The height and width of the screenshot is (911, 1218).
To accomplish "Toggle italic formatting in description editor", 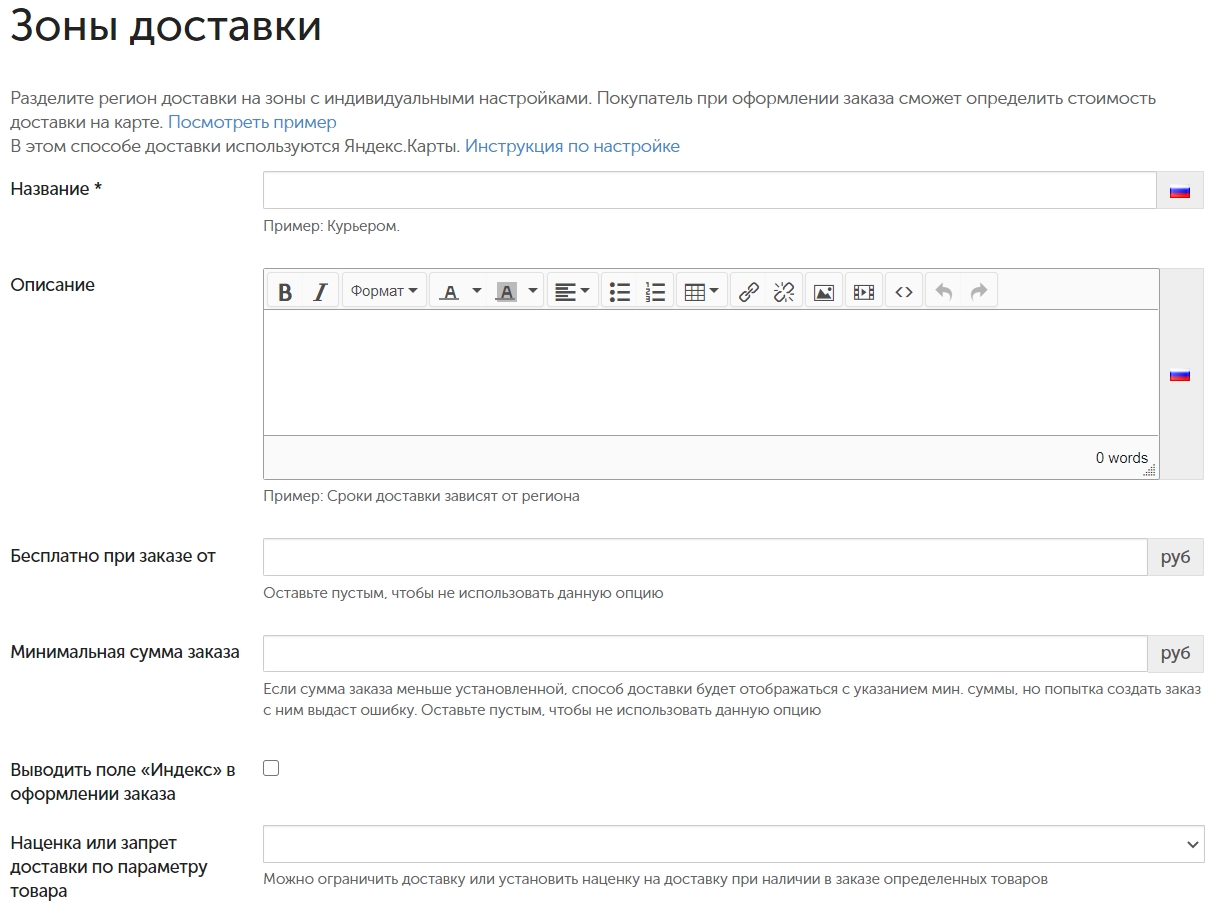I will [x=320, y=292].
